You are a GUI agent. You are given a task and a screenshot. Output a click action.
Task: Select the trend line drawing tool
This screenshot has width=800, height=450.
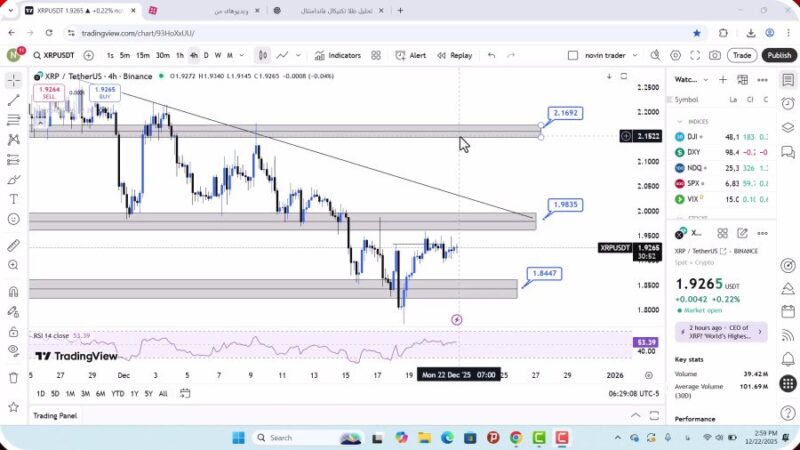tap(13, 100)
